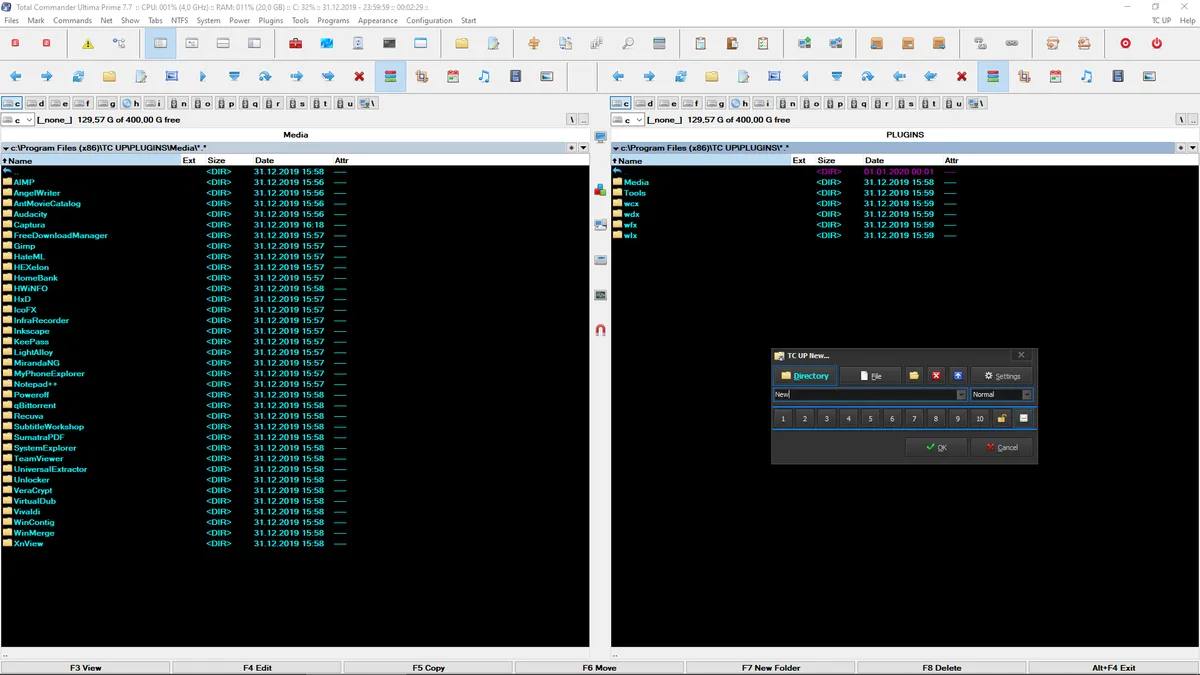This screenshot has width=1200, height=675.
Task: Toggle the padlock icon in the dialog
Action: 1001,419
